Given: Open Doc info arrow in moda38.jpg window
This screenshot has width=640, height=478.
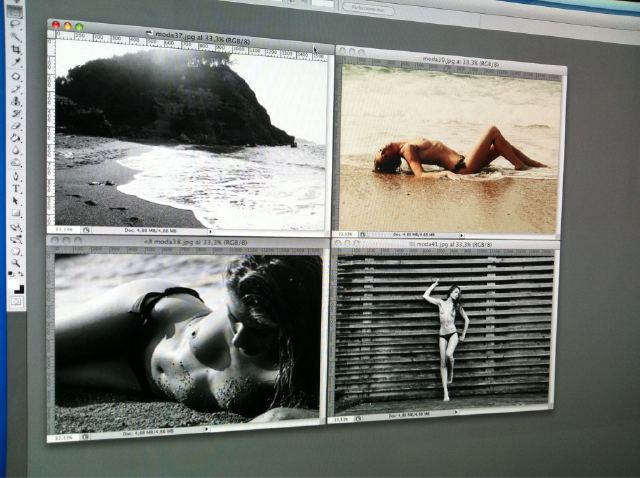Looking at the screenshot, I should (207, 429).
